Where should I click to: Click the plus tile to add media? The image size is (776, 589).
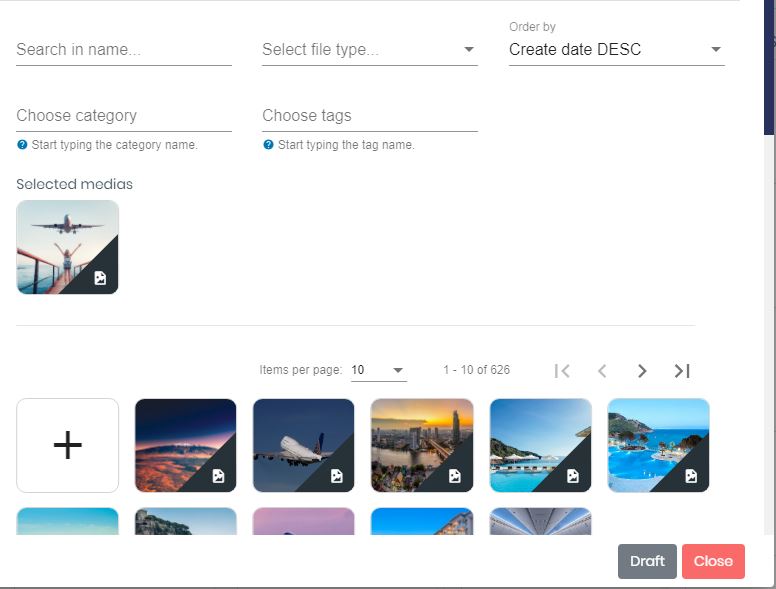[67, 445]
